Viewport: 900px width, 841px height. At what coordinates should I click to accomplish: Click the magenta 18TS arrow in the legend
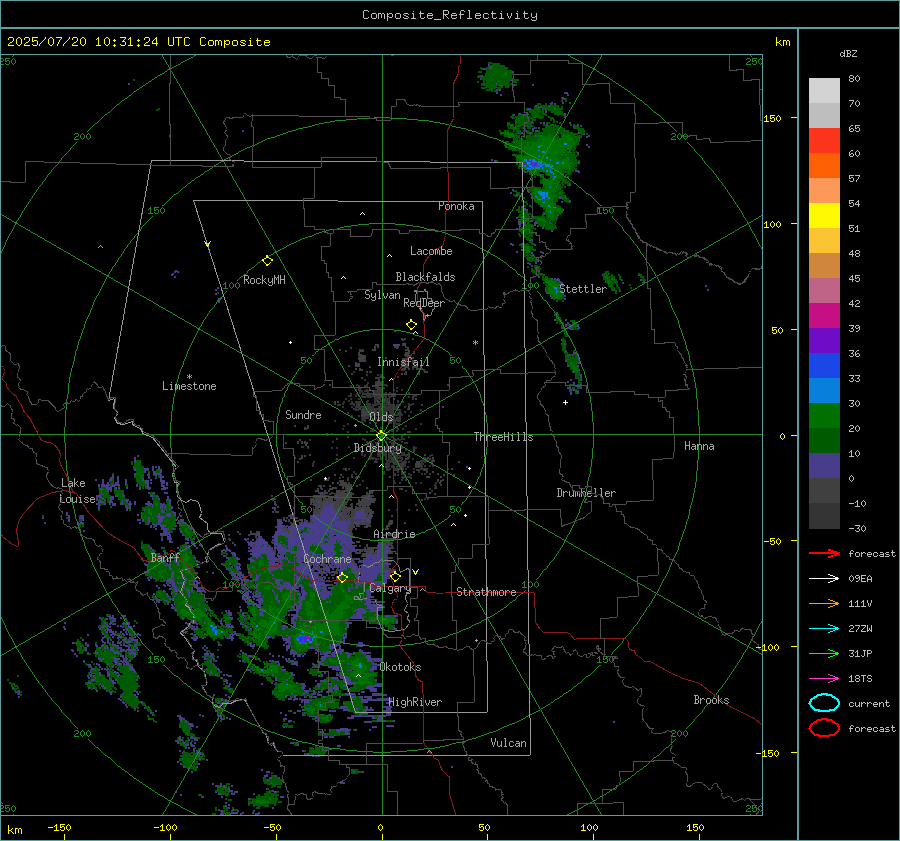coord(824,679)
